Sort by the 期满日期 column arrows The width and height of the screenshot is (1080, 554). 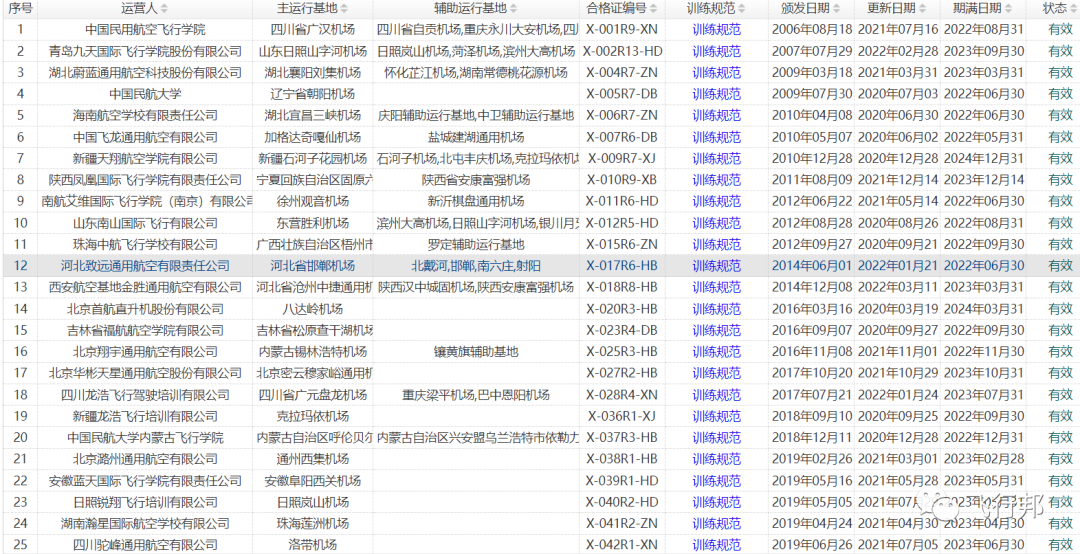coord(1008,9)
